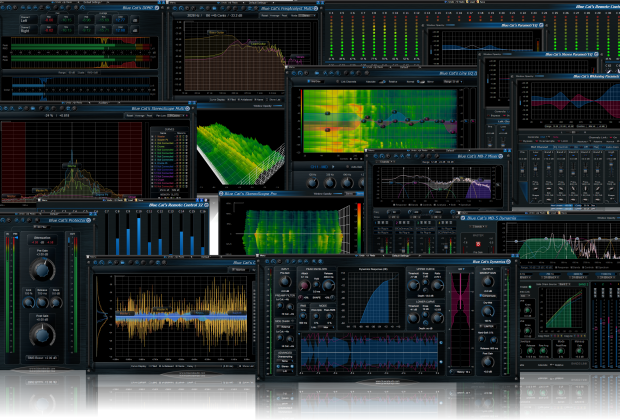Click the Blue Cat's Protector round logo icon

tap(89, 220)
